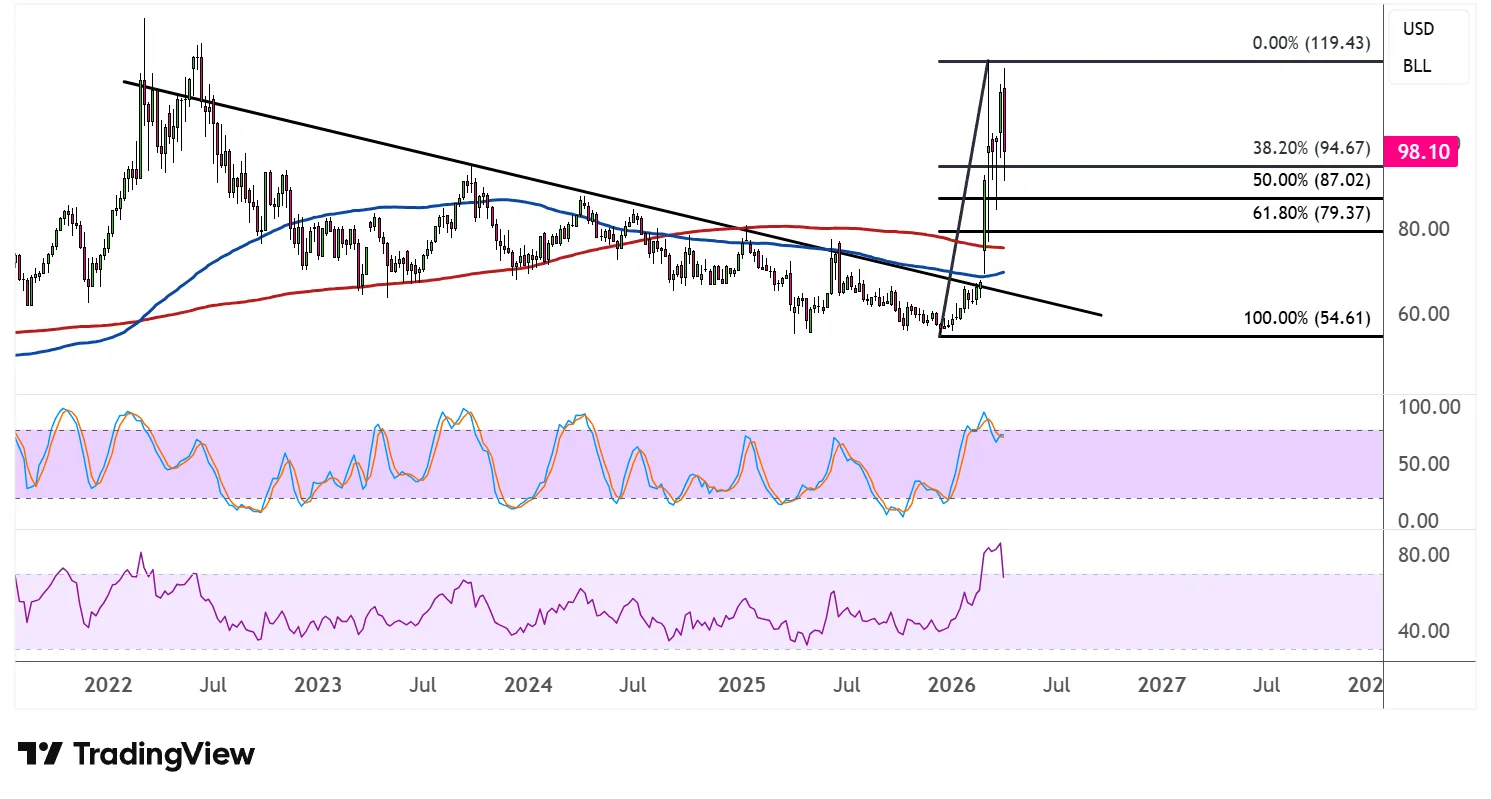Image resolution: width=1491 pixels, height=799 pixels.
Task: Click the pink 98.10 current price tag
Action: [x=1423, y=152]
